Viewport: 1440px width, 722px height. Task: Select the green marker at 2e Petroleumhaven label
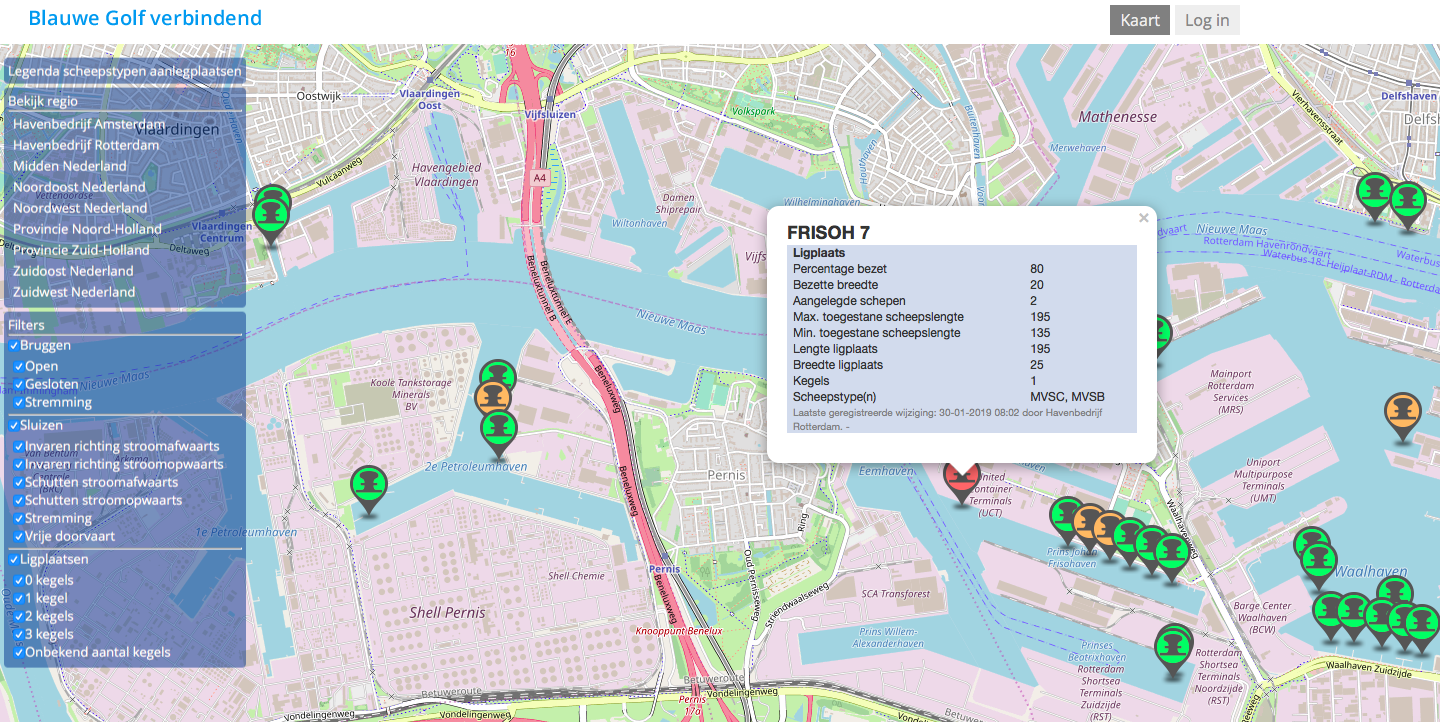498,434
